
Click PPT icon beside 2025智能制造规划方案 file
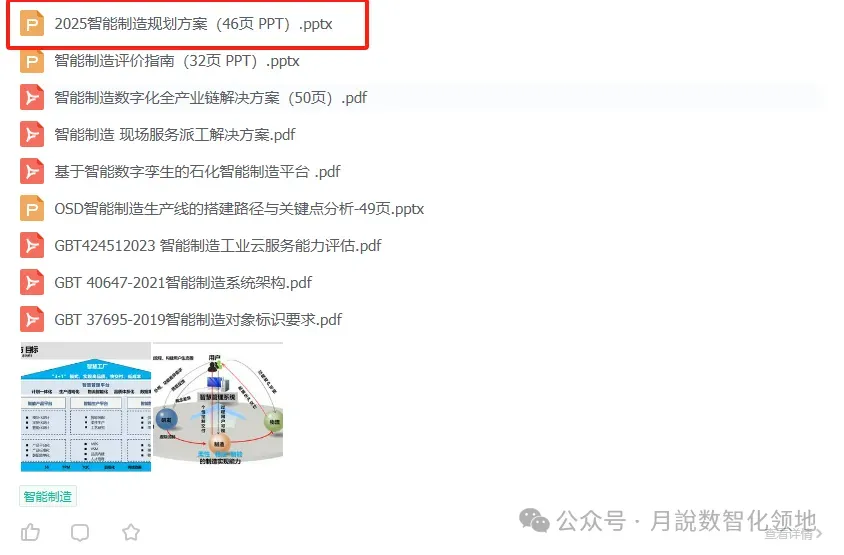pyautogui.click(x=32, y=24)
